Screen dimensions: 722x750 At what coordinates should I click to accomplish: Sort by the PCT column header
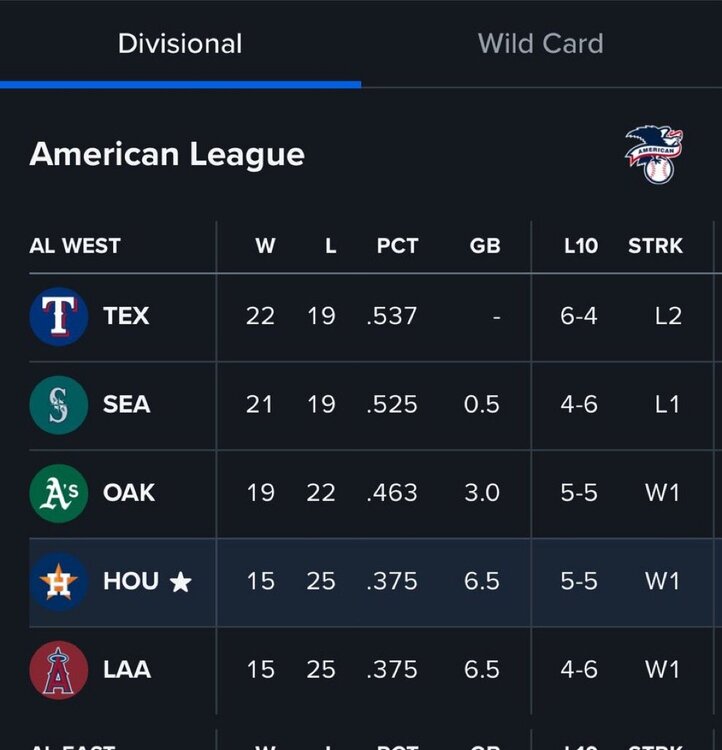tap(397, 246)
